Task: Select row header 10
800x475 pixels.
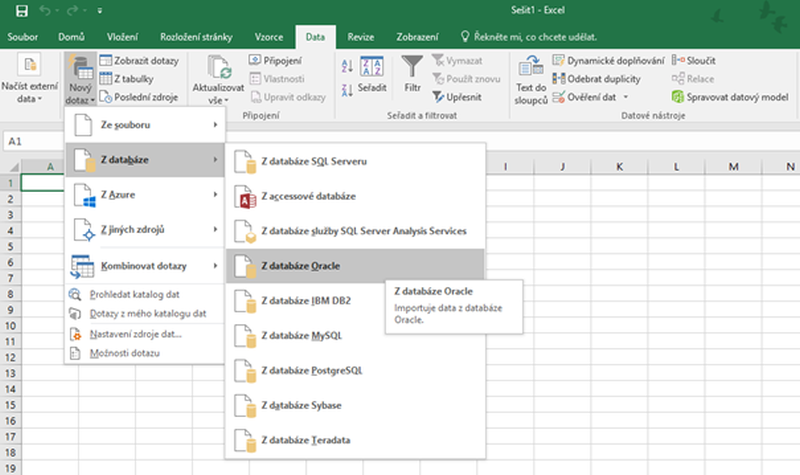Action: [x=10, y=326]
